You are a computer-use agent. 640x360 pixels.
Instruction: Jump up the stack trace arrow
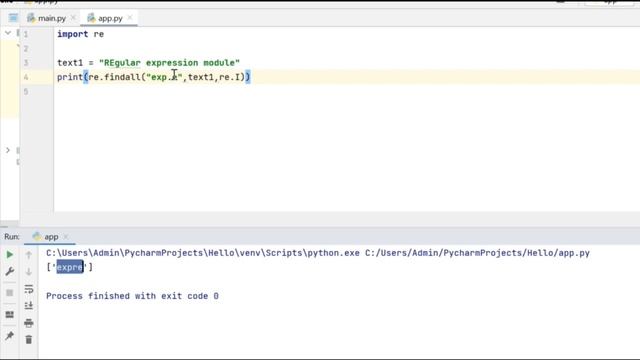[29, 256]
